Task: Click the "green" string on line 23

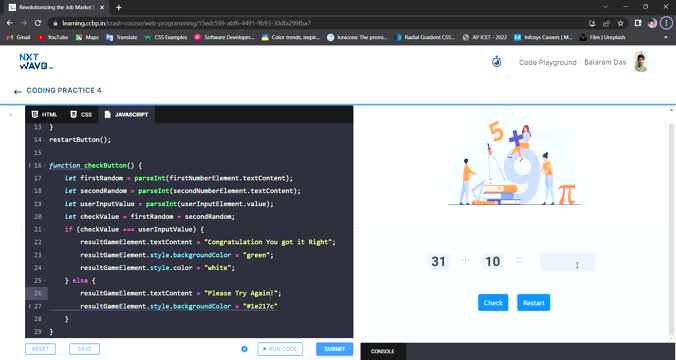Action: (x=258, y=255)
